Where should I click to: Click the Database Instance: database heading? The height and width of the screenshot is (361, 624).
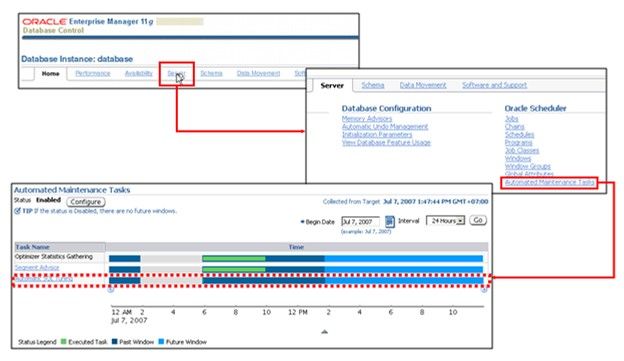tap(77, 59)
